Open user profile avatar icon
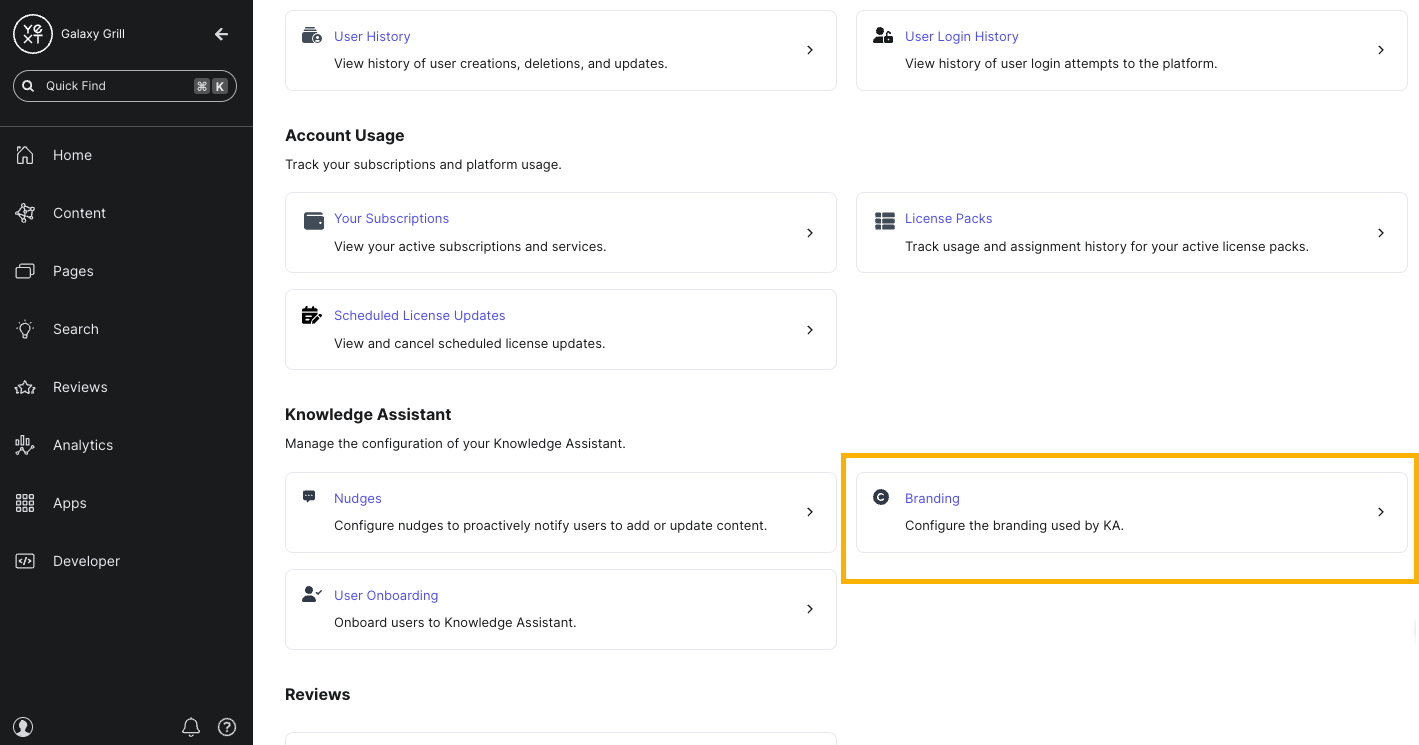The height and width of the screenshot is (745, 1419). (x=24, y=727)
